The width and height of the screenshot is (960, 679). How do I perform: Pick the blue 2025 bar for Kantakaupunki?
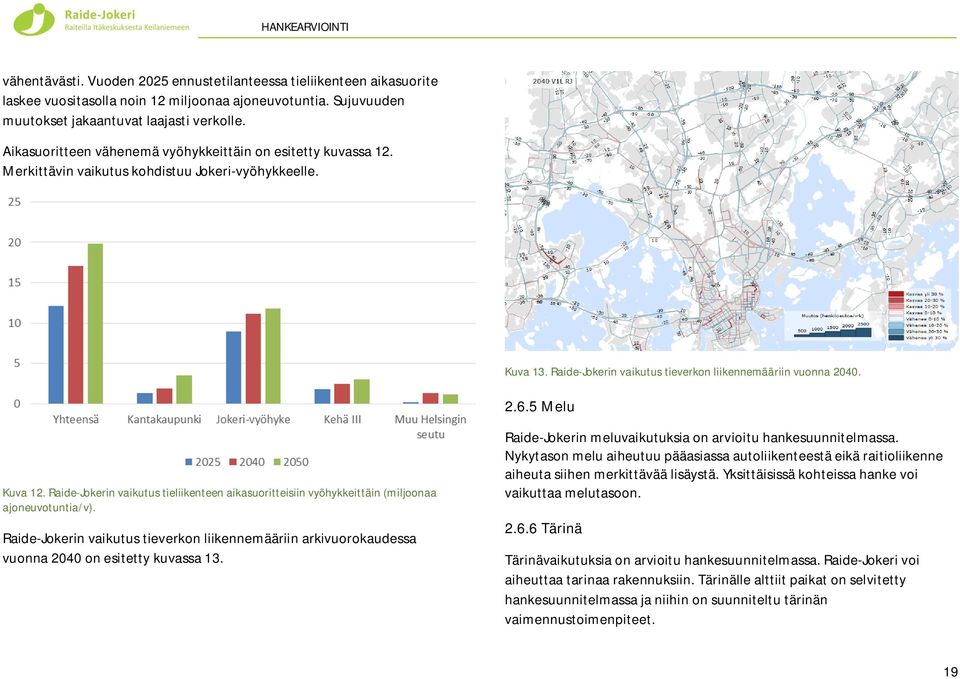pyautogui.click(x=145, y=398)
